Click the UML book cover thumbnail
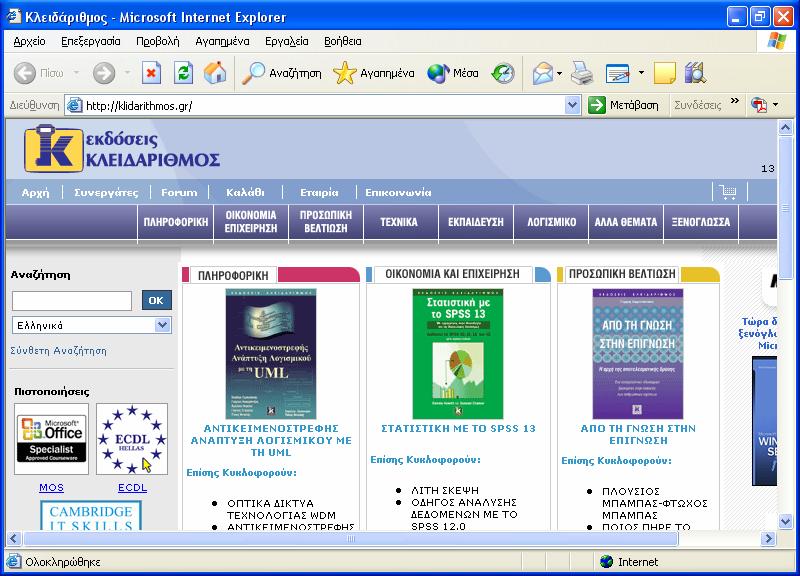The width and height of the screenshot is (800, 576). tap(271, 354)
